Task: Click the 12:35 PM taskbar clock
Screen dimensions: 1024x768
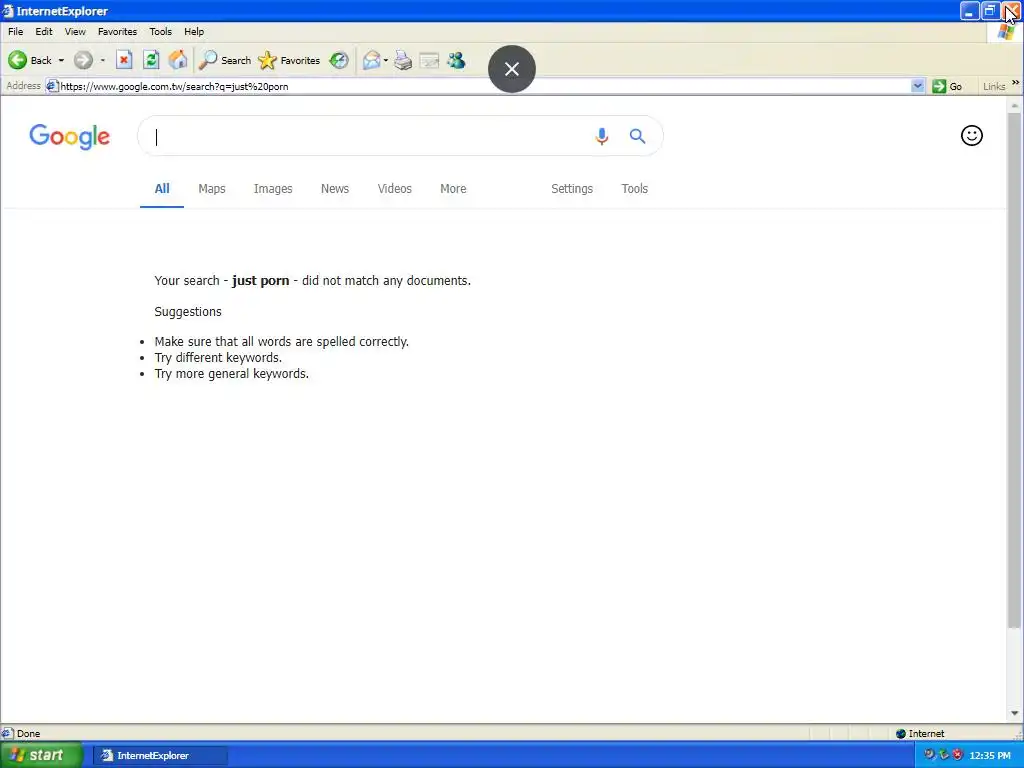Action: (990, 756)
